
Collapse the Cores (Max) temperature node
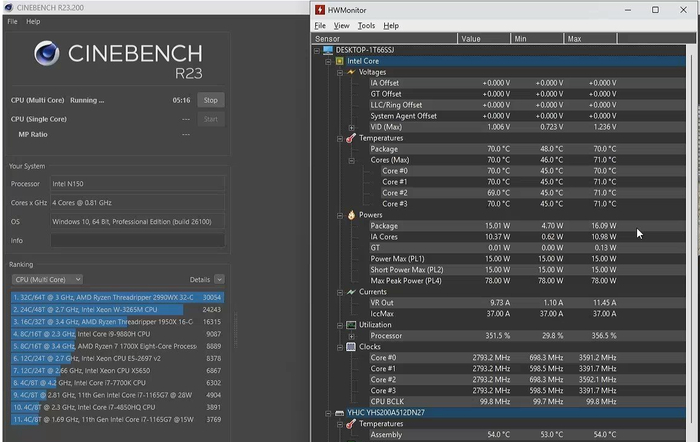click(x=351, y=160)
